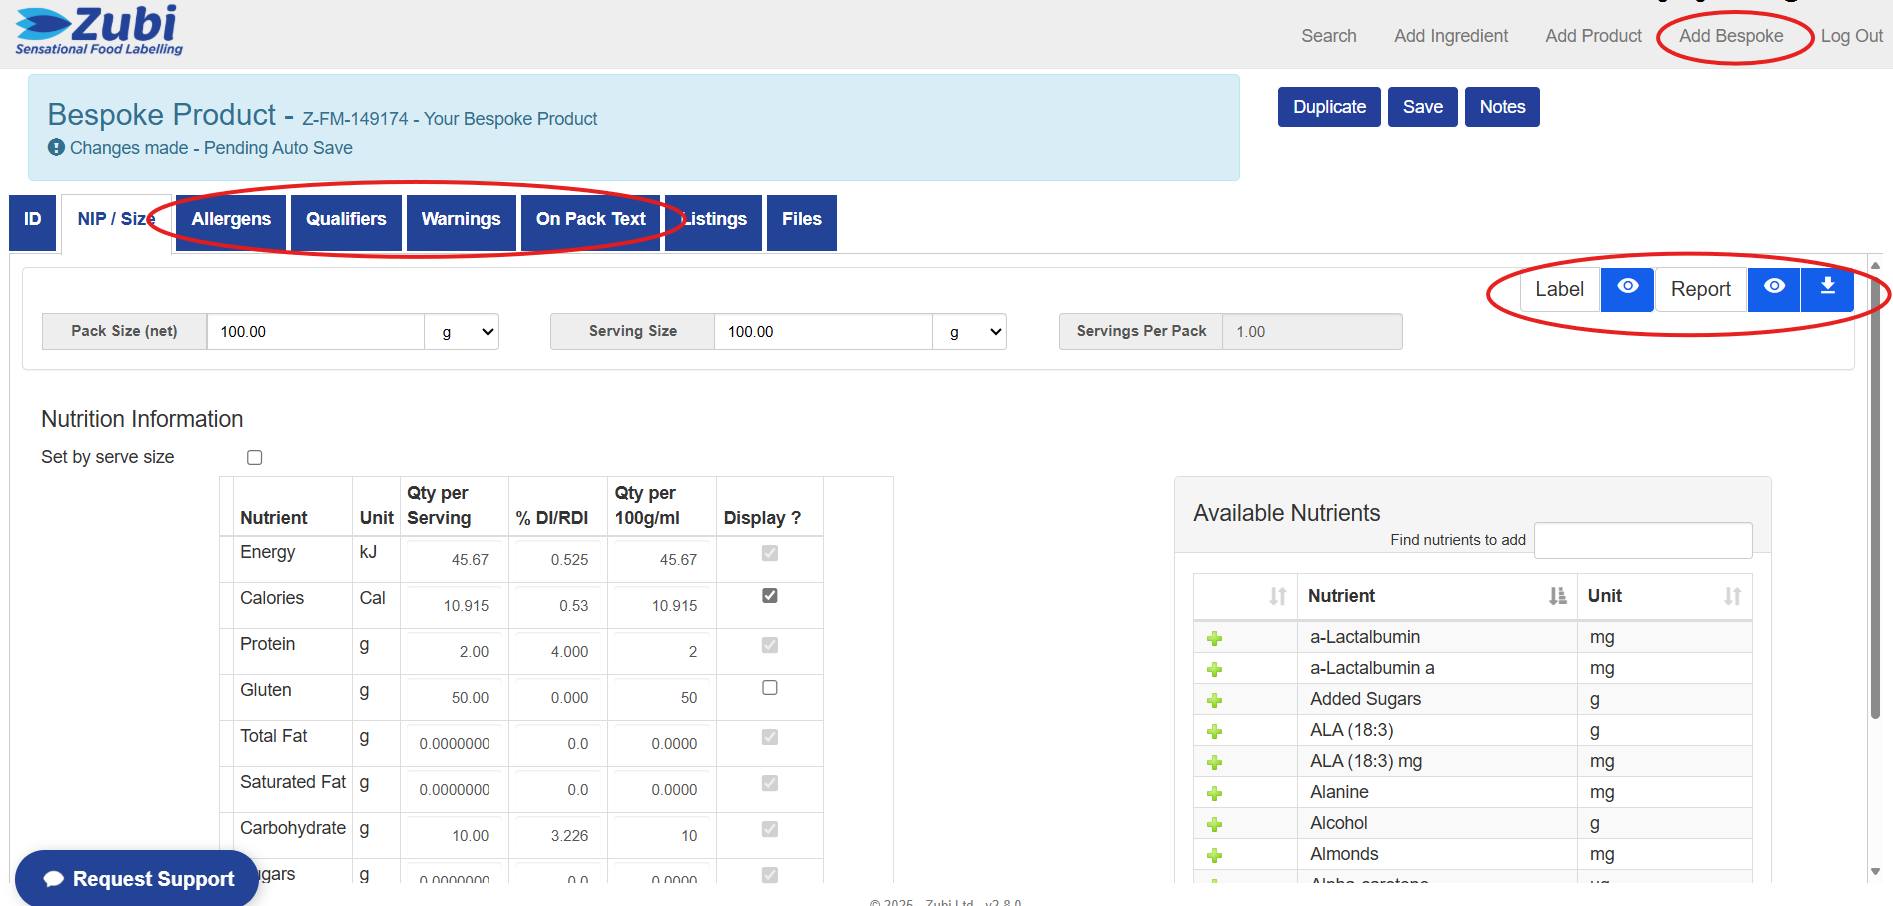Add Alcohol nutrient with green plus icon
The height and width of the screenshot is (906, 1893).
[1215, 824]
